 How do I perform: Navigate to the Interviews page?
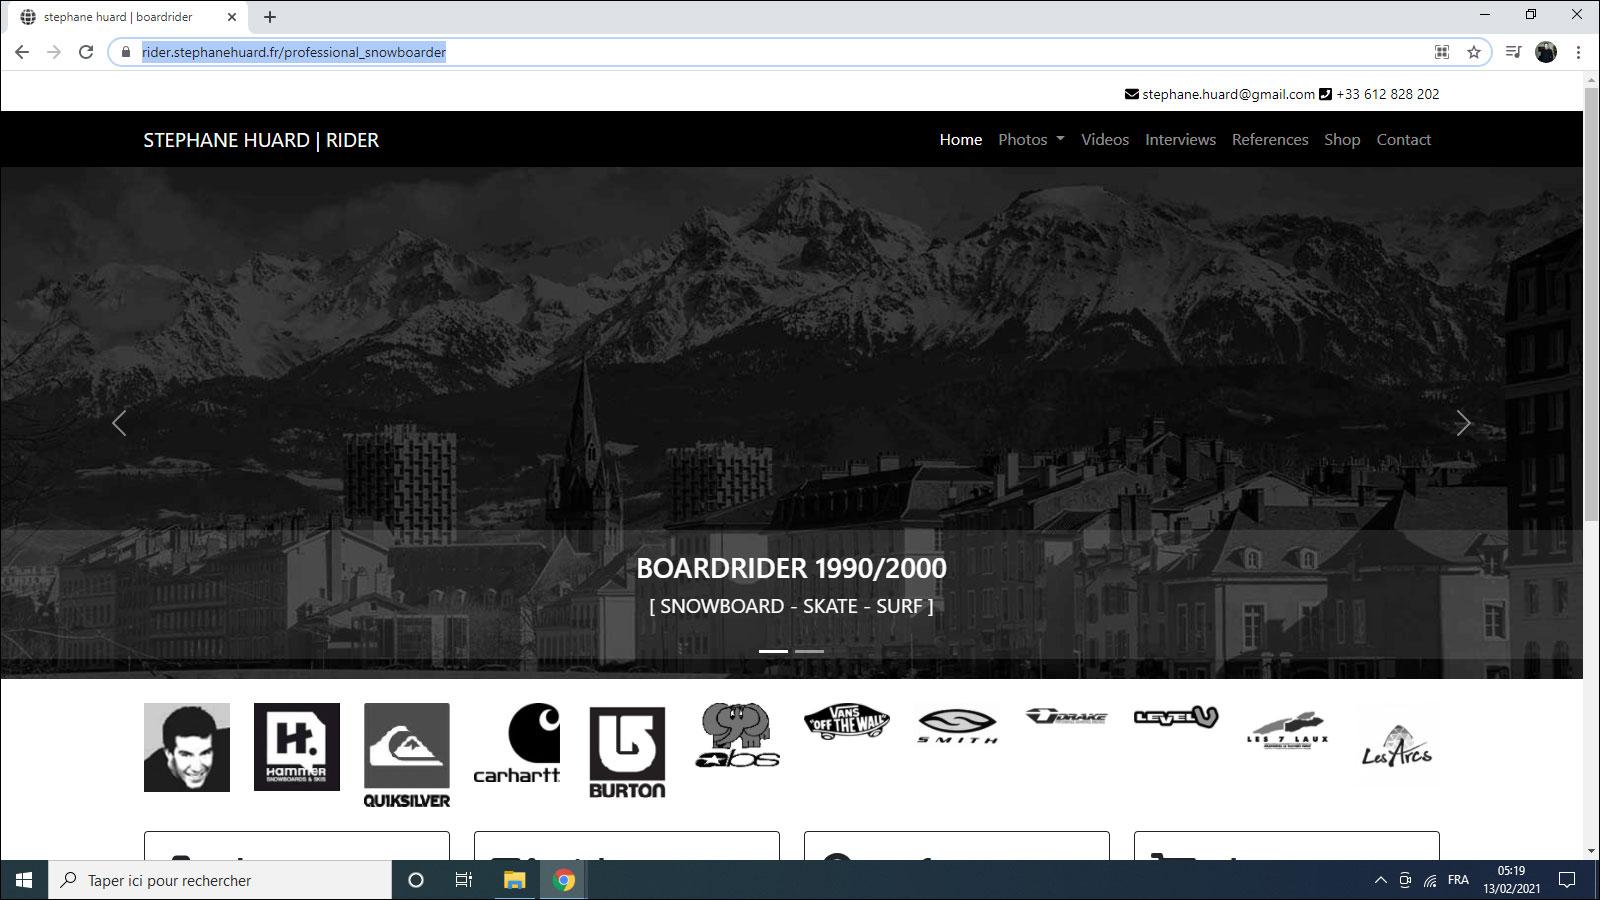1180,140
